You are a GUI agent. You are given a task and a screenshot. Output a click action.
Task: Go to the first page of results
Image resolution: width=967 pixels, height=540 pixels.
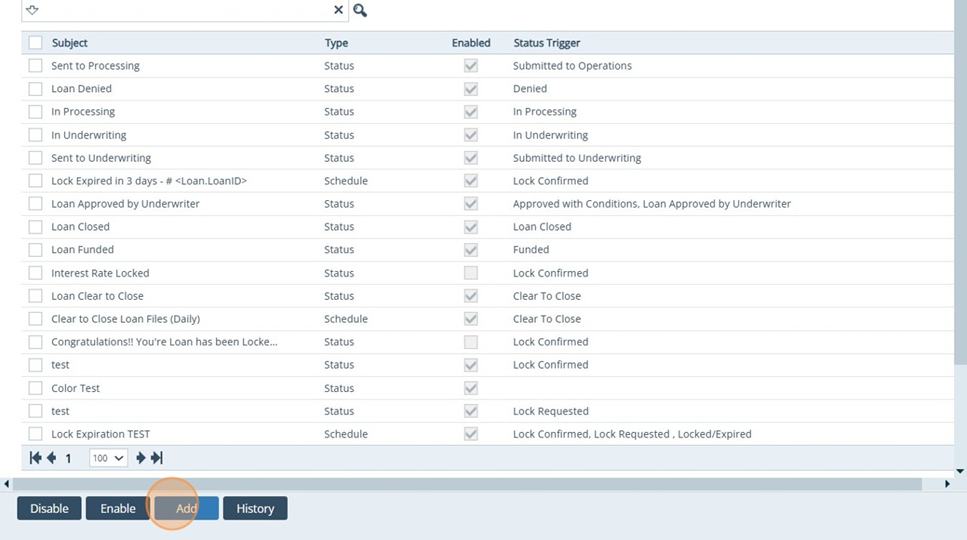[35, 458]
